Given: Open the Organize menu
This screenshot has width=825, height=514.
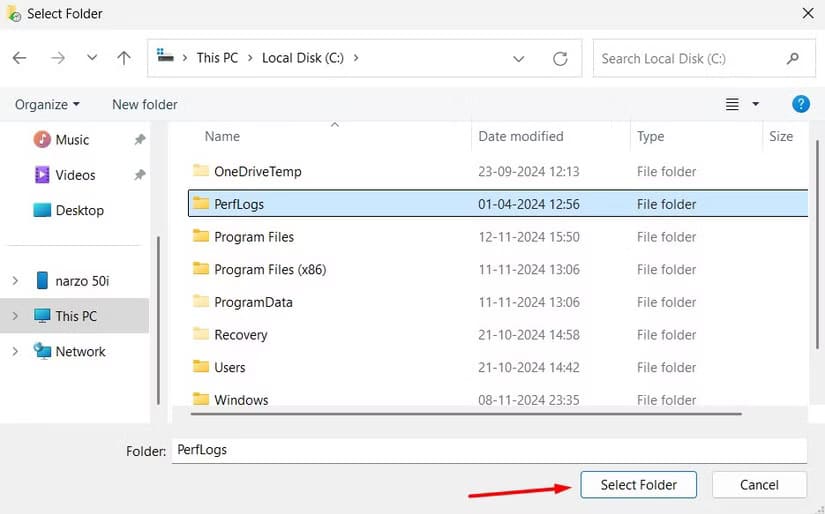Looking at the screenshot, I should 47,105.
